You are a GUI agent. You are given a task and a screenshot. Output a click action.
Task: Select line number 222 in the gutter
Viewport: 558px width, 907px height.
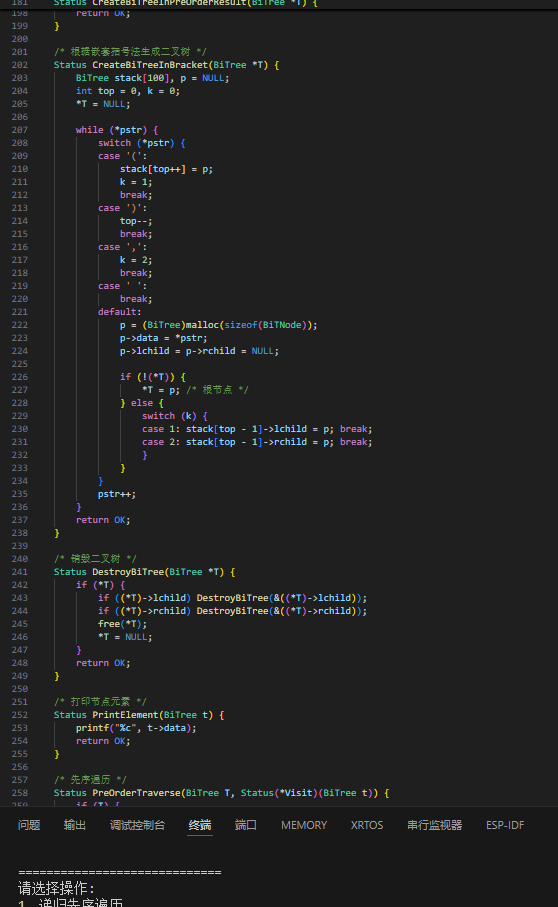click(20, 325)
